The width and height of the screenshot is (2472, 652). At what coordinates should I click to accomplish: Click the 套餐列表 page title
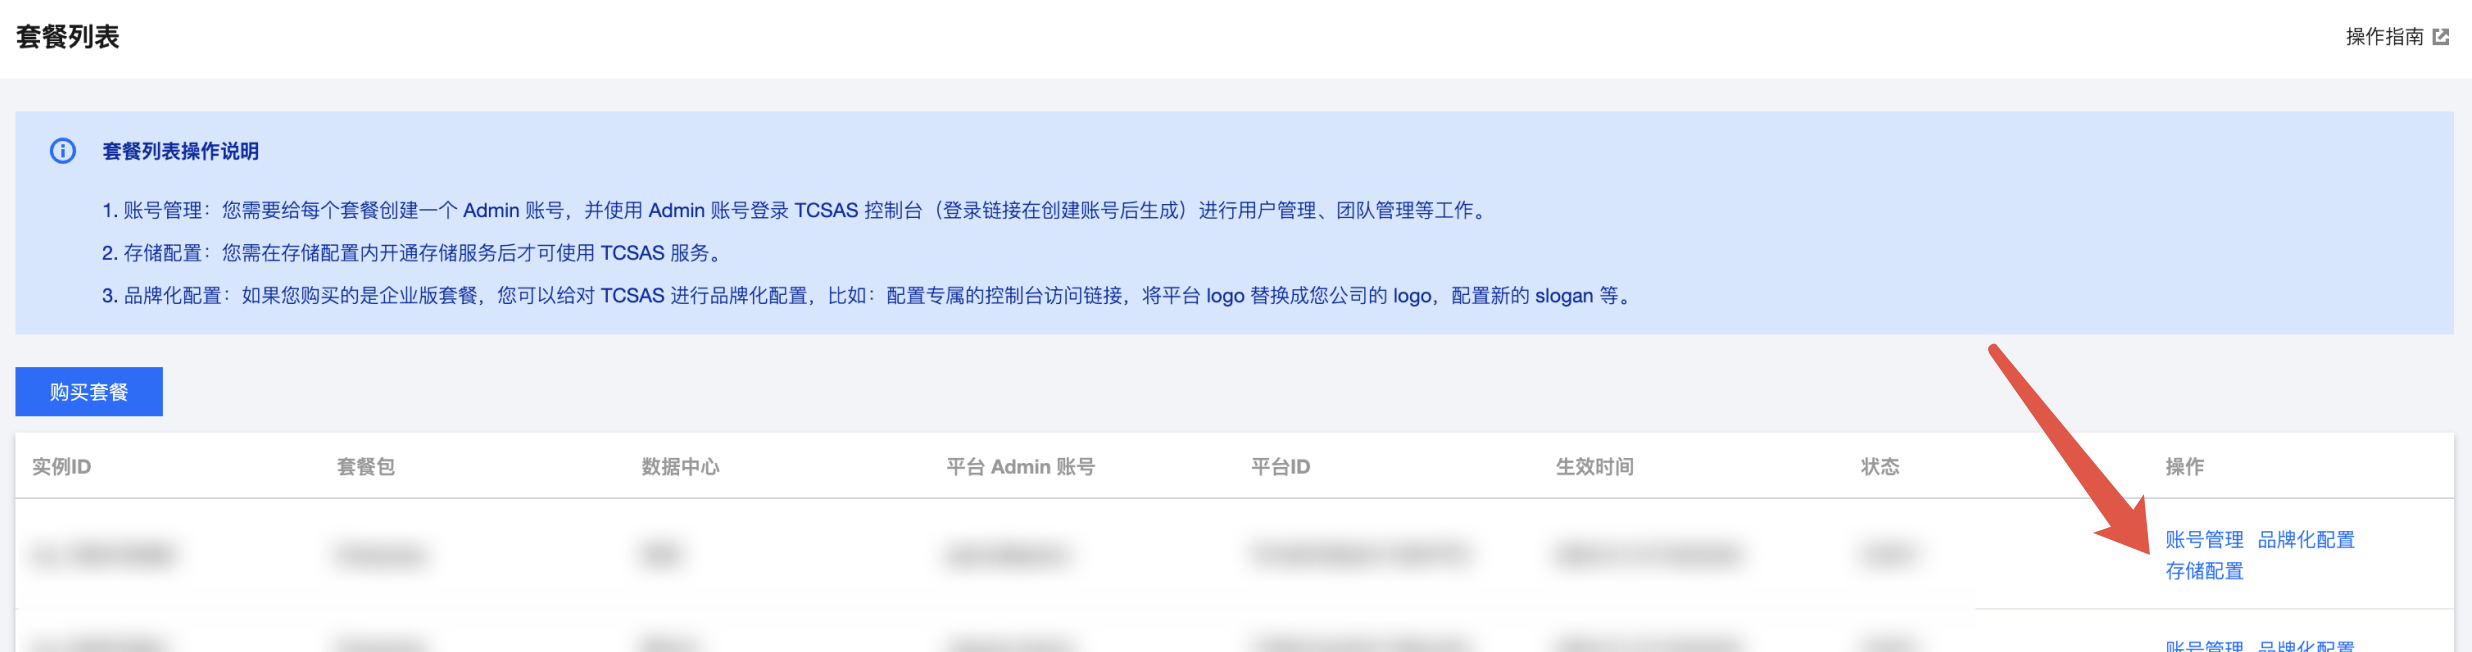tap(68, 37)
